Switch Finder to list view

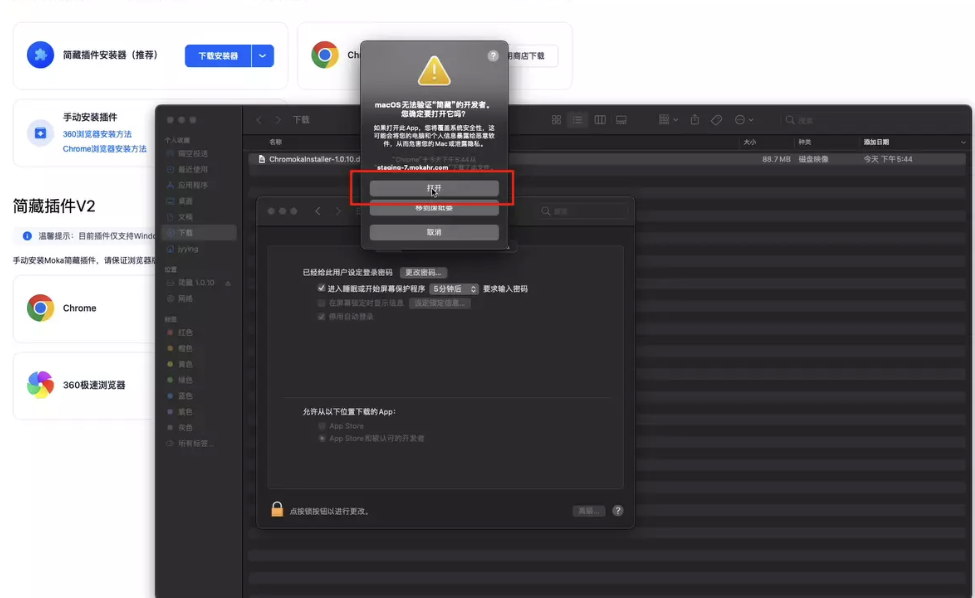pos(578,119)
